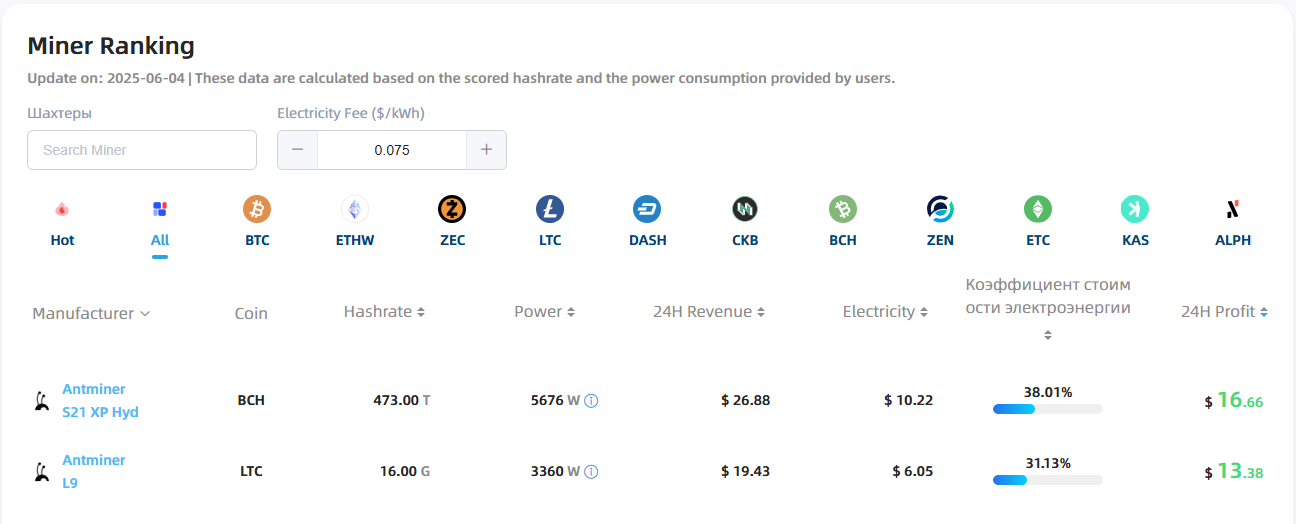1296x524 pixels.
Task: Select the DASH coin icon
Action: 647,209
